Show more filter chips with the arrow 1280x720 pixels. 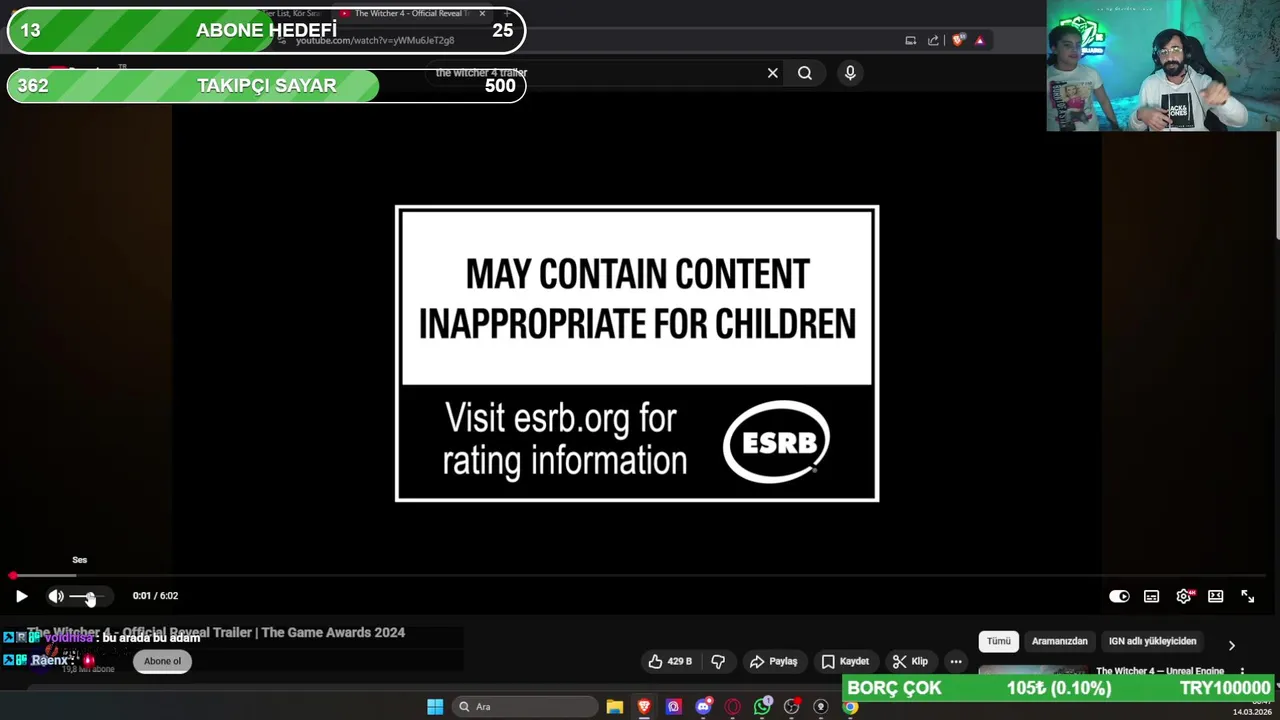click(1231, 645)
